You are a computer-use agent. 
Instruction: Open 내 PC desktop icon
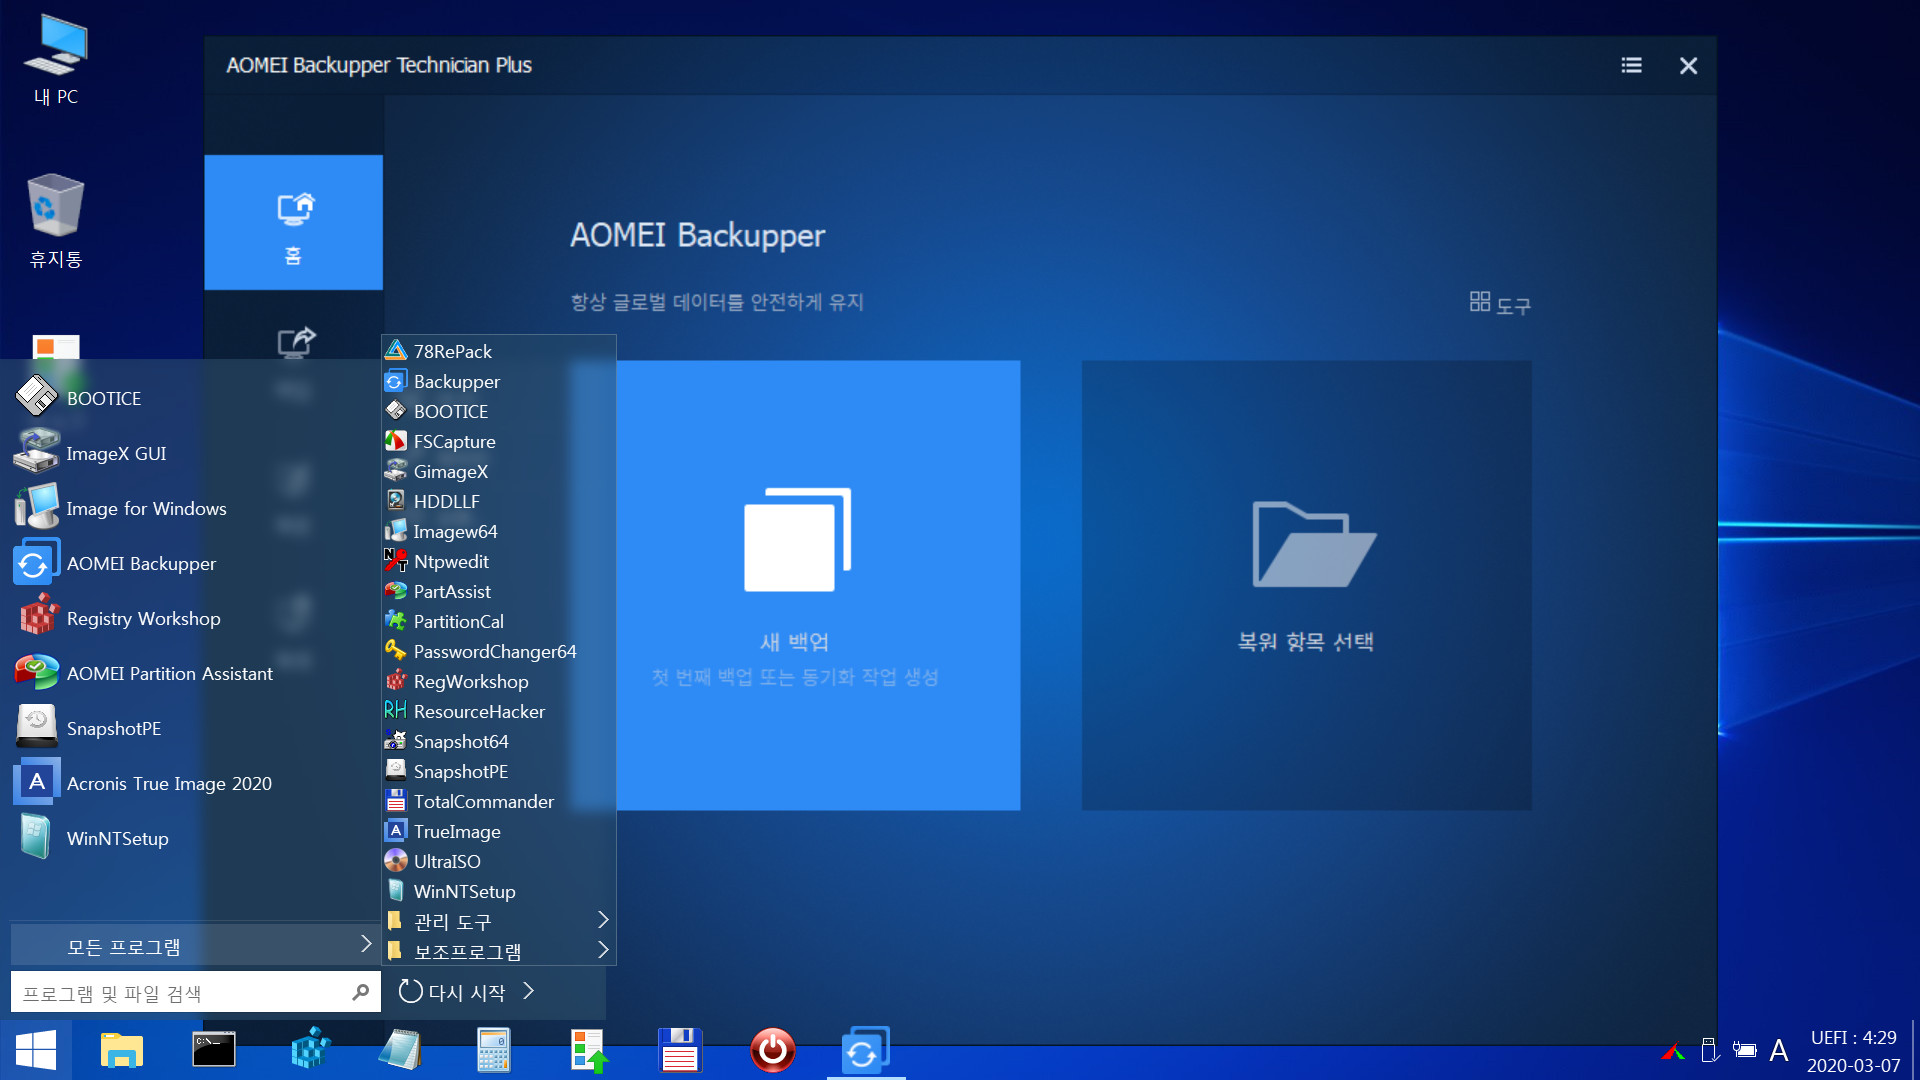(x=56, y=60)
